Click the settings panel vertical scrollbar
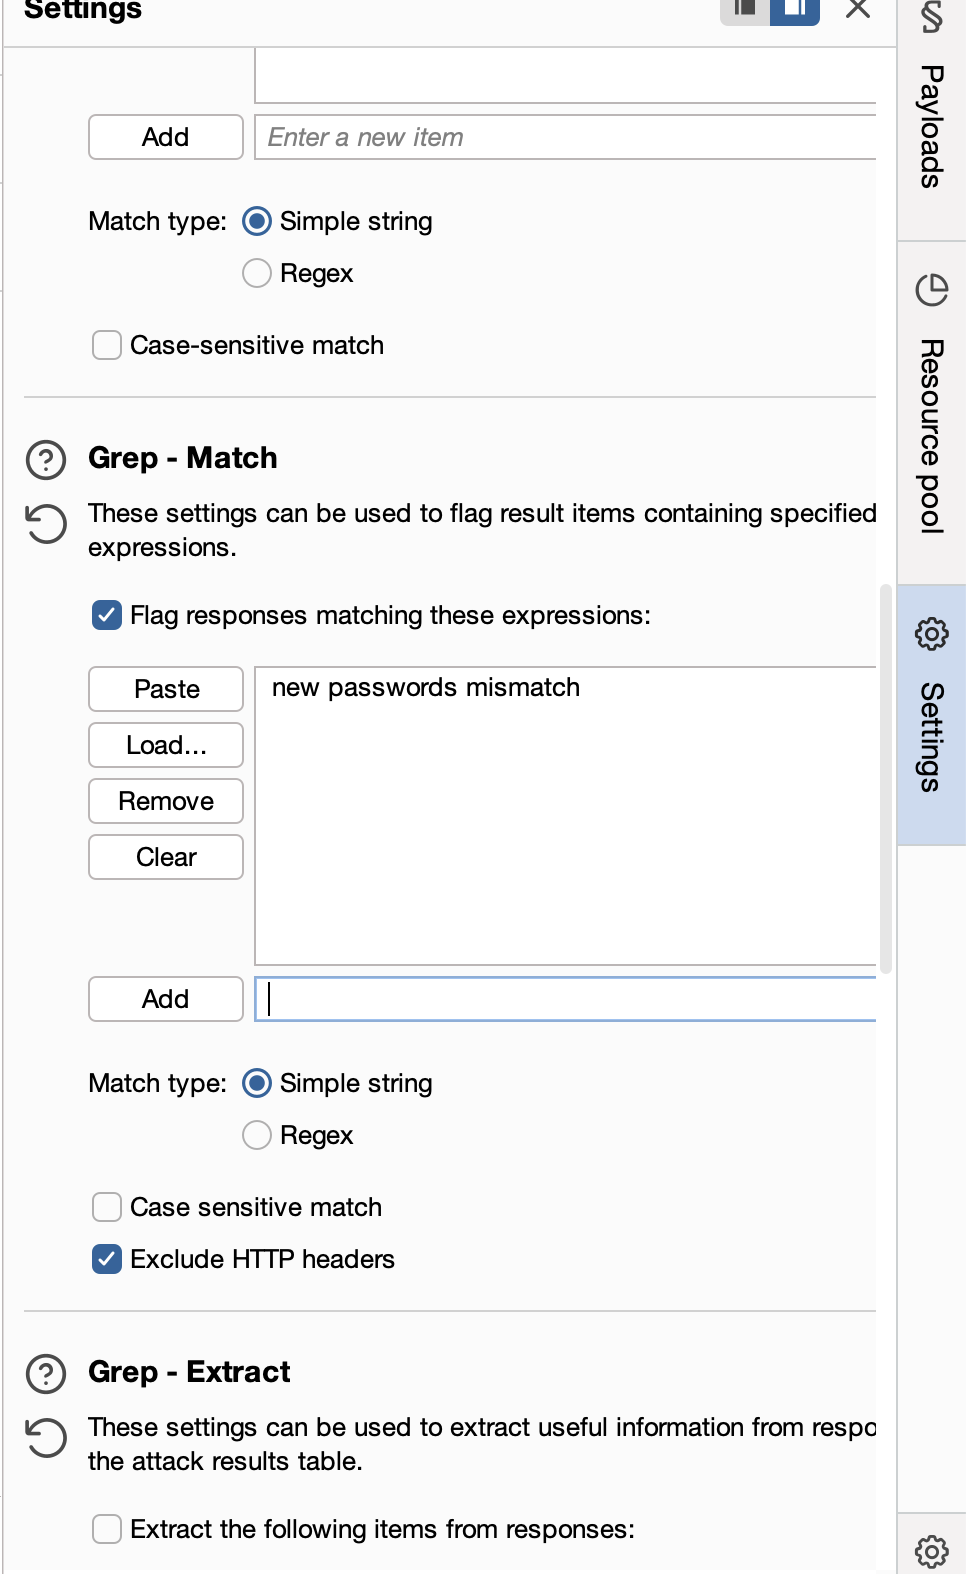Screen dimensions: 966x1574 886,779
